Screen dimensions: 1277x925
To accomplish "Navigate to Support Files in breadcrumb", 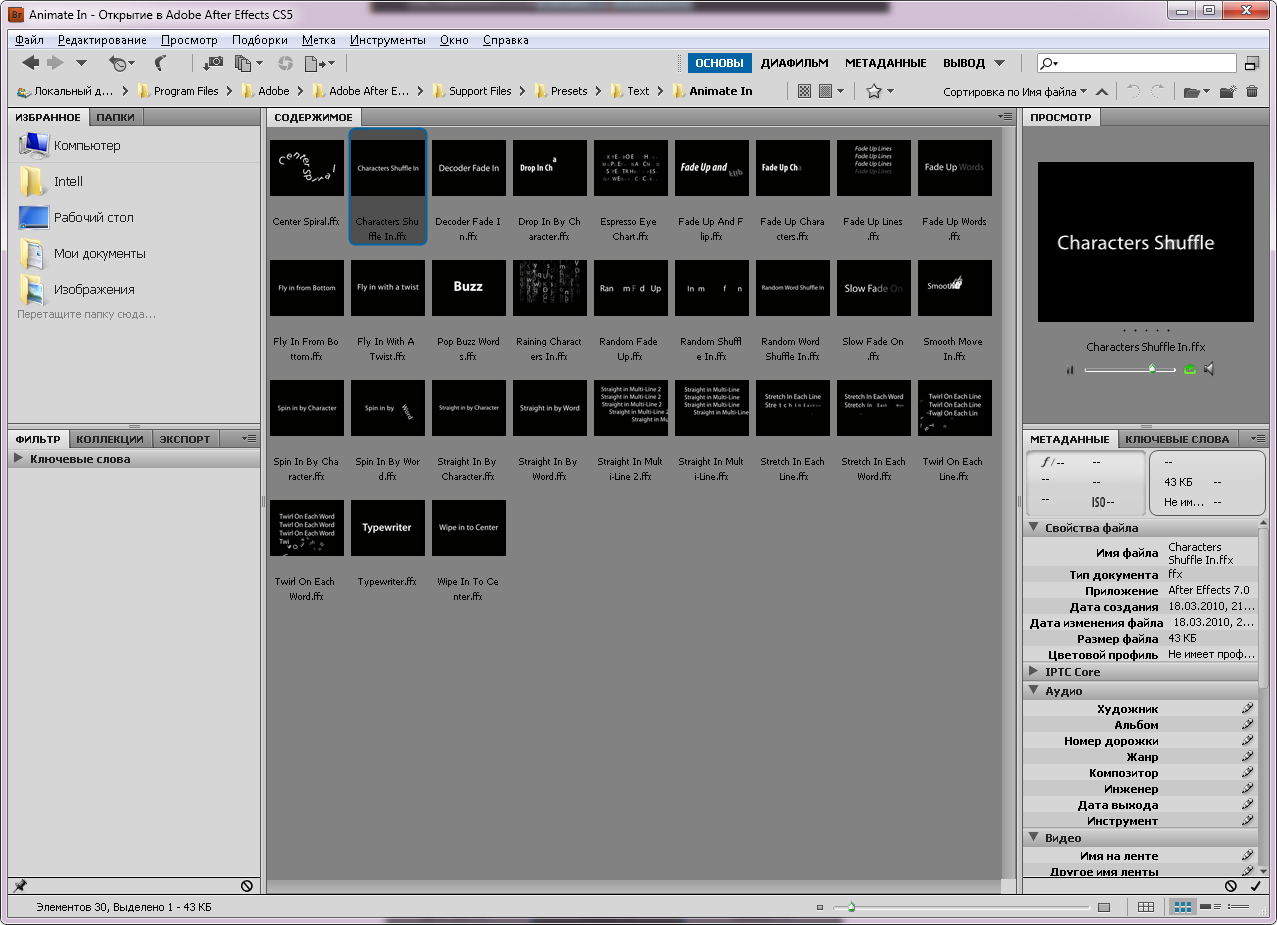I will (480, 91).
